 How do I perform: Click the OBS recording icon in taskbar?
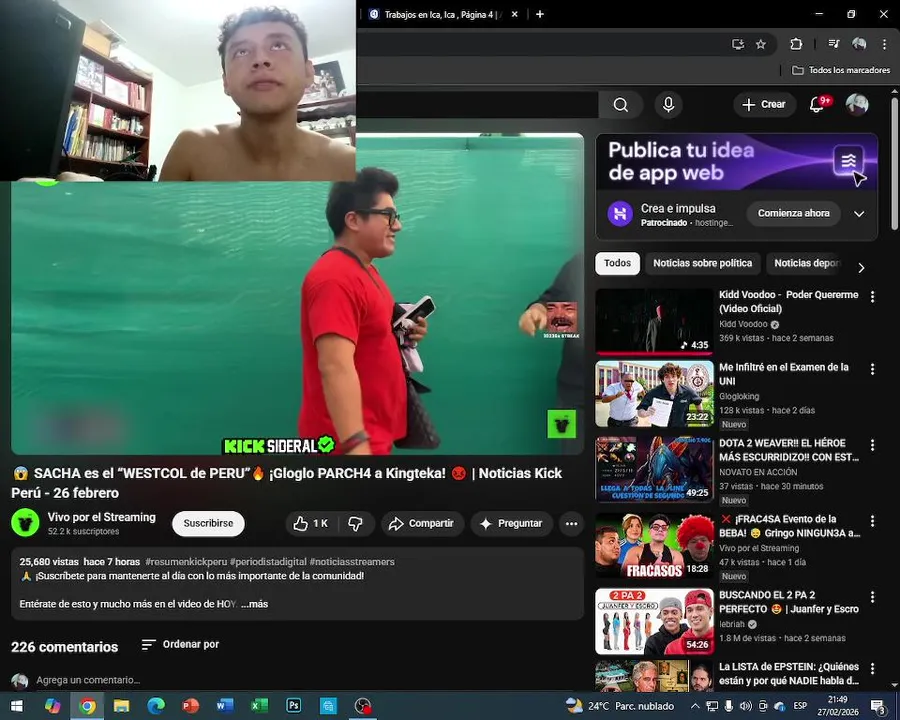point(363,705)
